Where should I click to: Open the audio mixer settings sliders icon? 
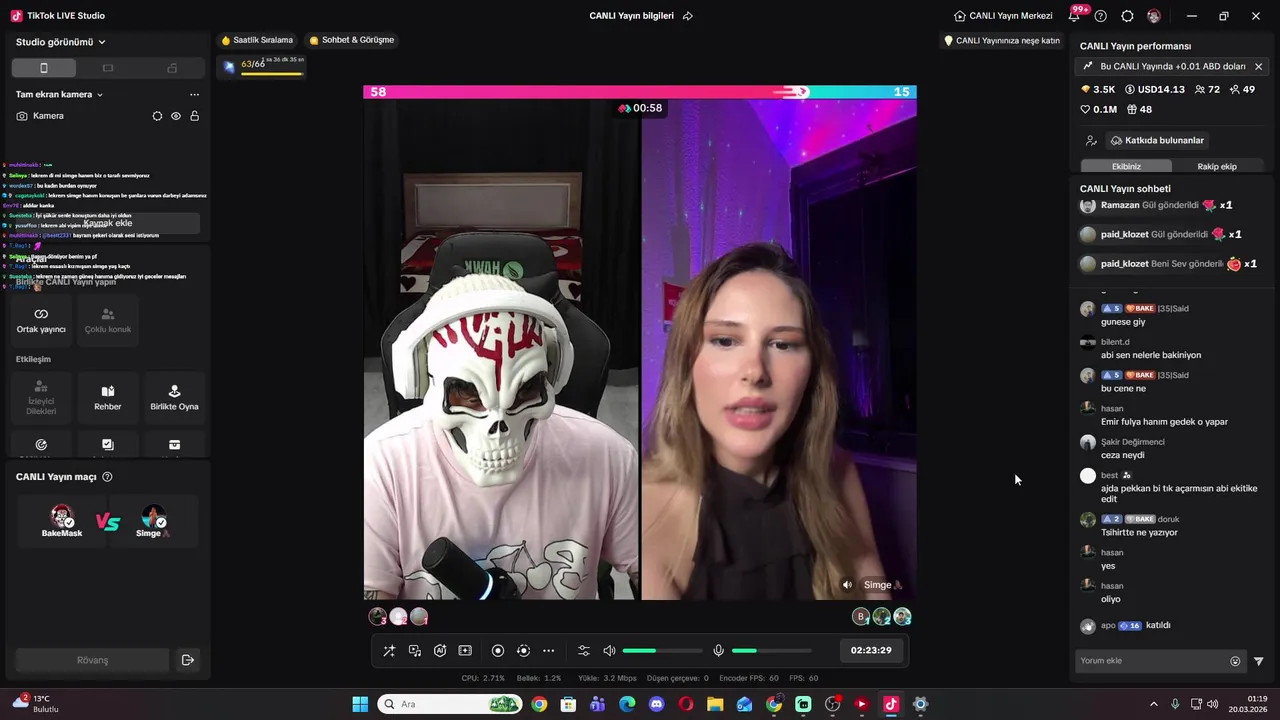click(584, 651)
